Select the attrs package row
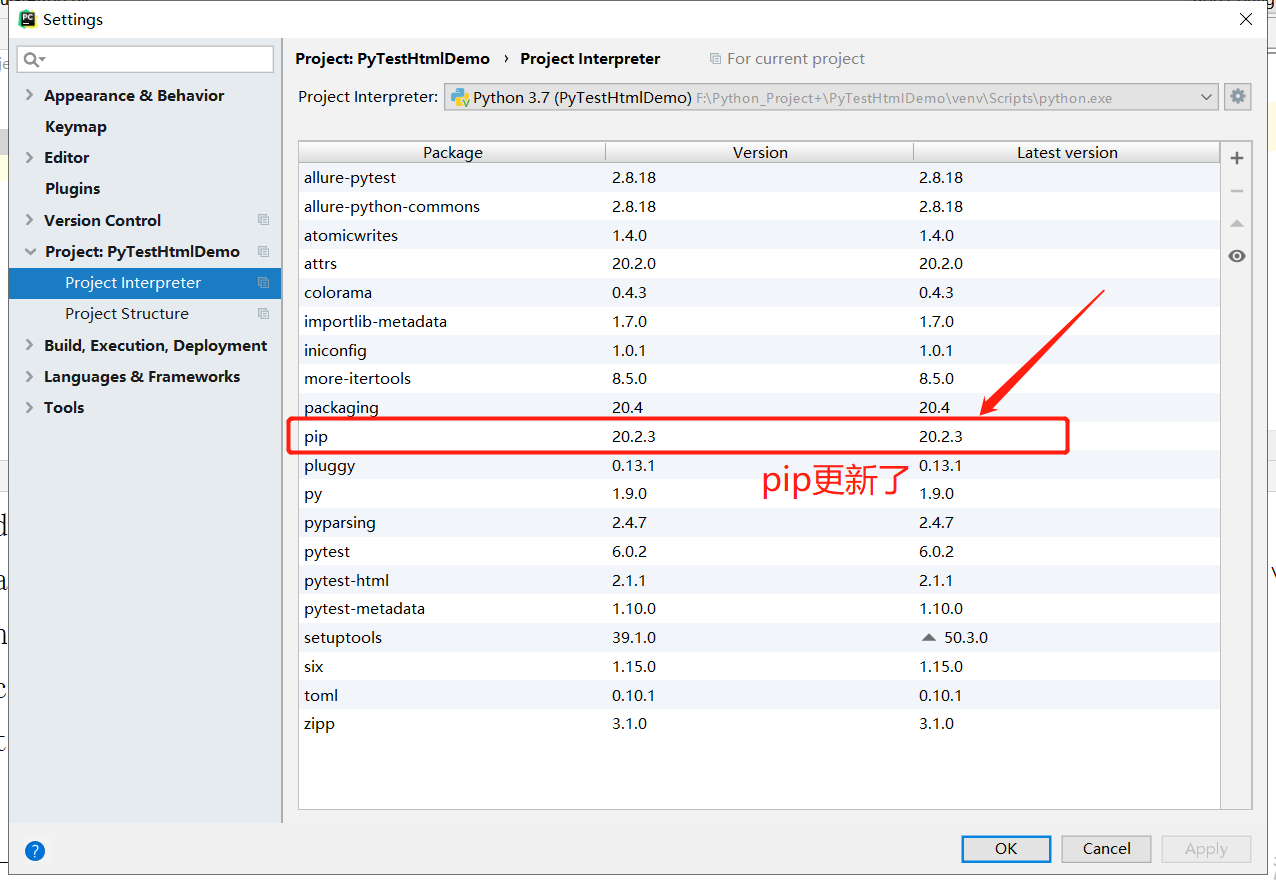Screen dimensions: 1276x883 [x=759, y=264]
